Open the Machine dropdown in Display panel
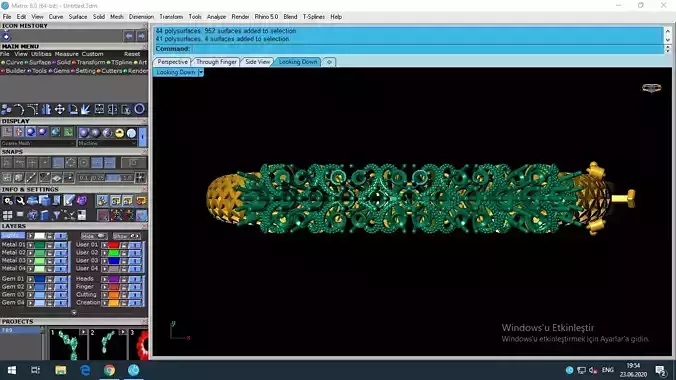The width and height of the screenshot is (676, 380). pyautogui.click(x=107, y=143)
